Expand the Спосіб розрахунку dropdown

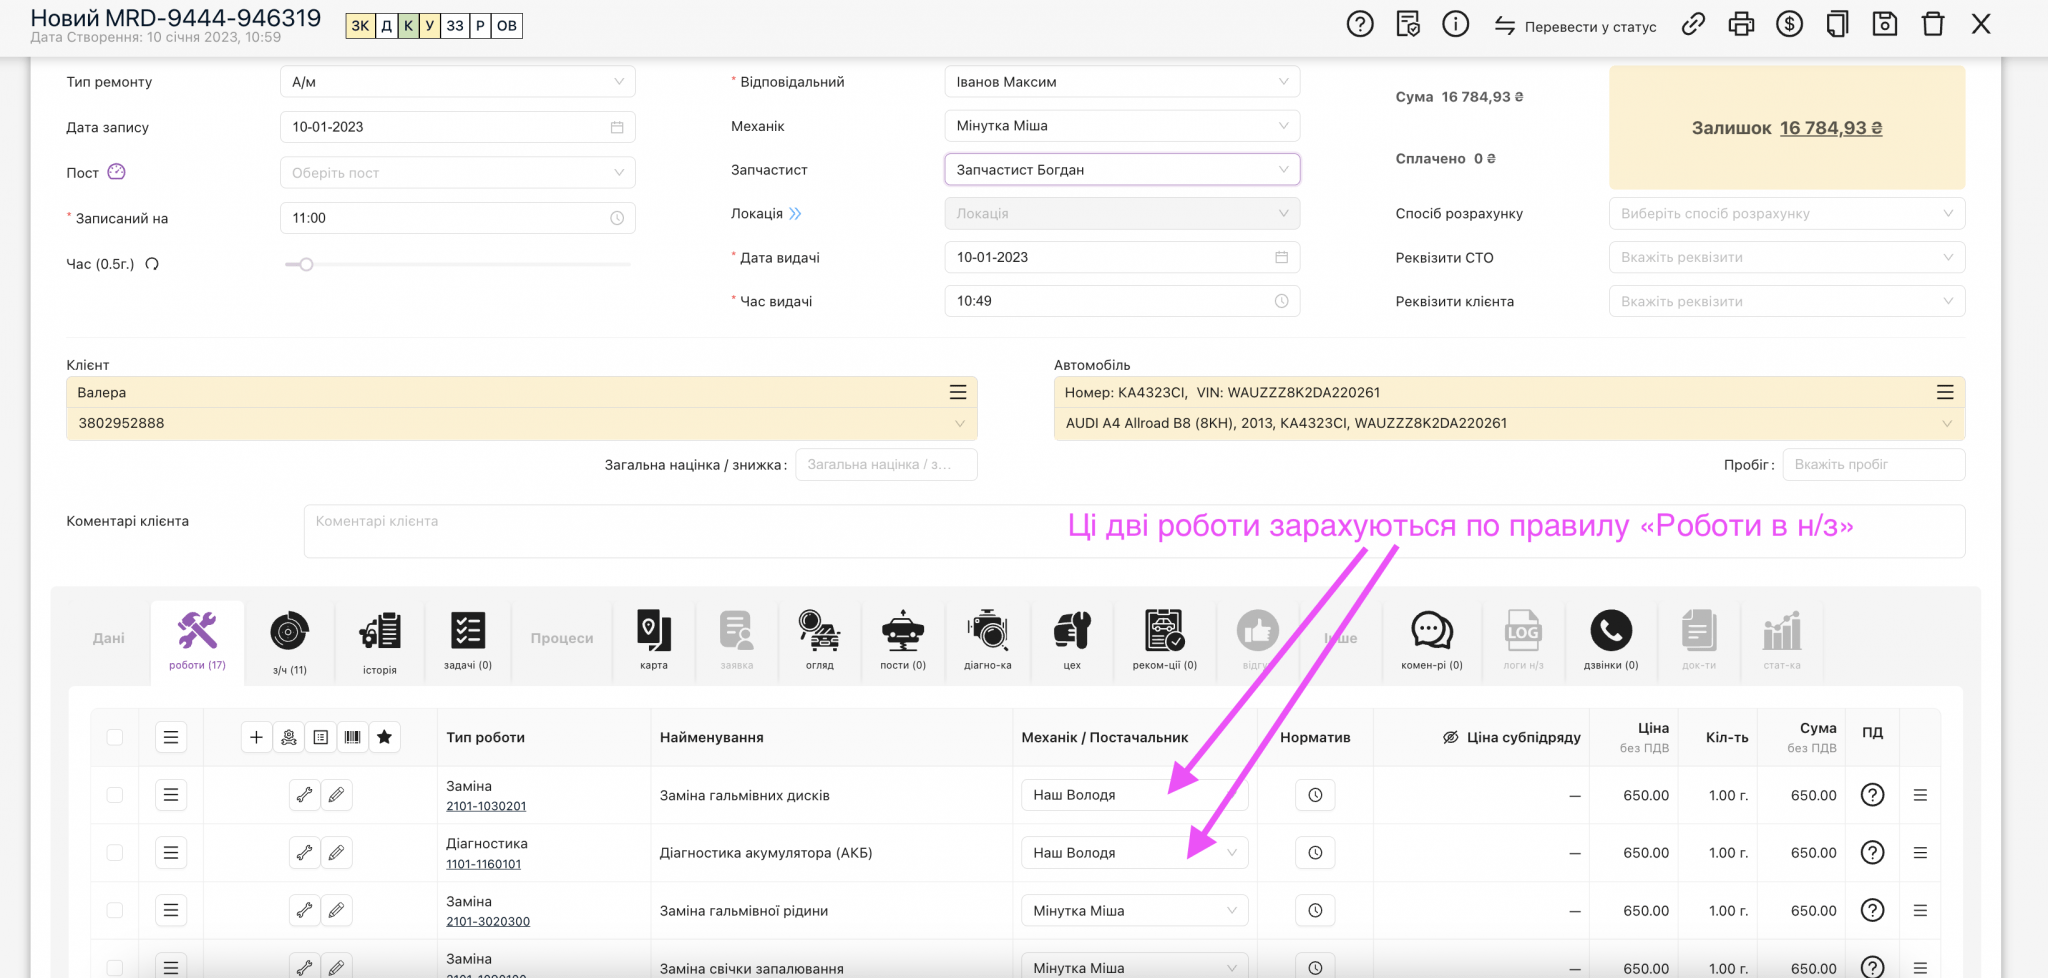(1786, 214)
